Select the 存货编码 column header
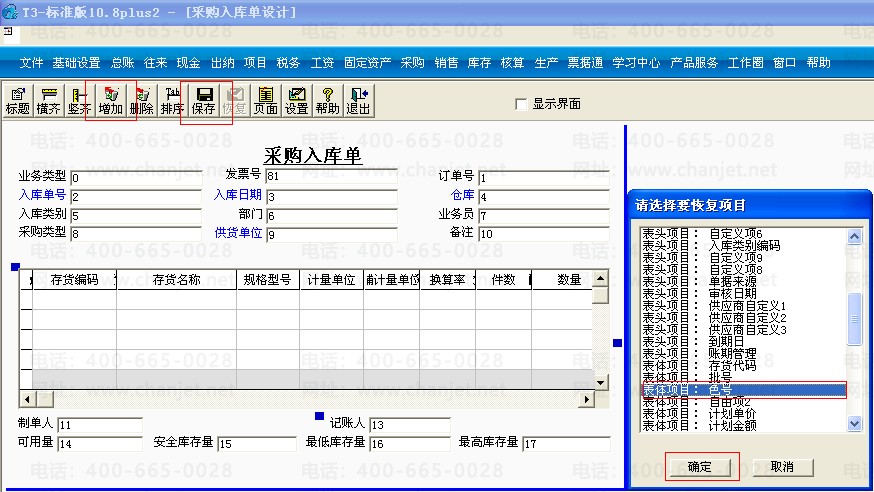The width and height of the screenshot is (874, 492). coord(75,280)
